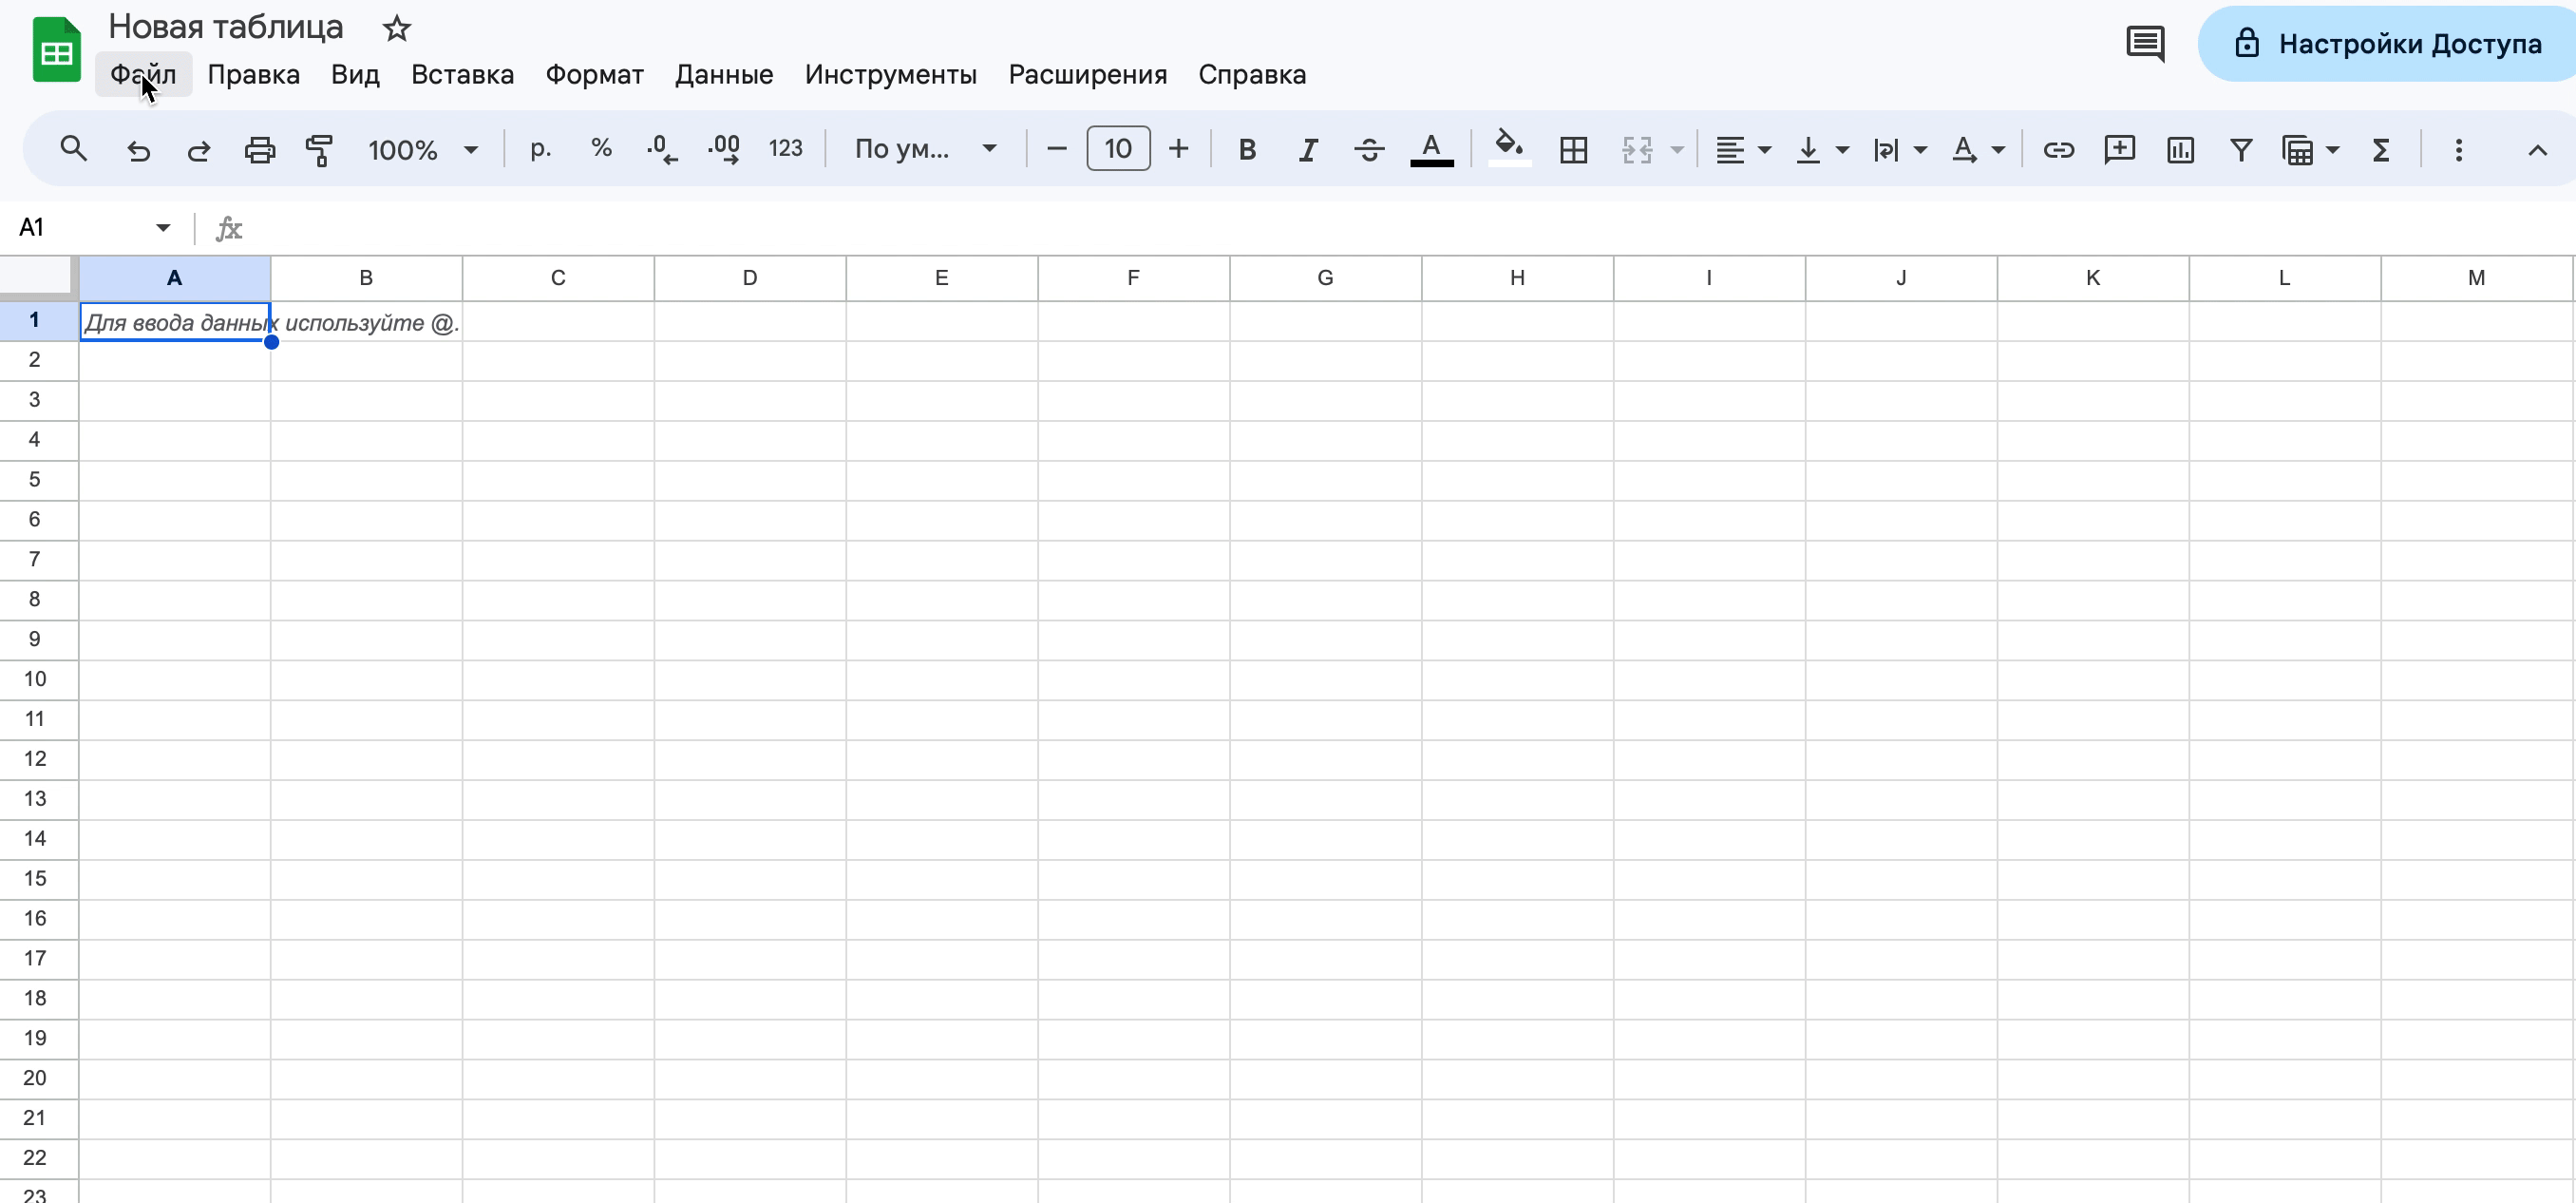Open the Правка menu
Screen dimensions: 2576x1203
coord(253,75)
